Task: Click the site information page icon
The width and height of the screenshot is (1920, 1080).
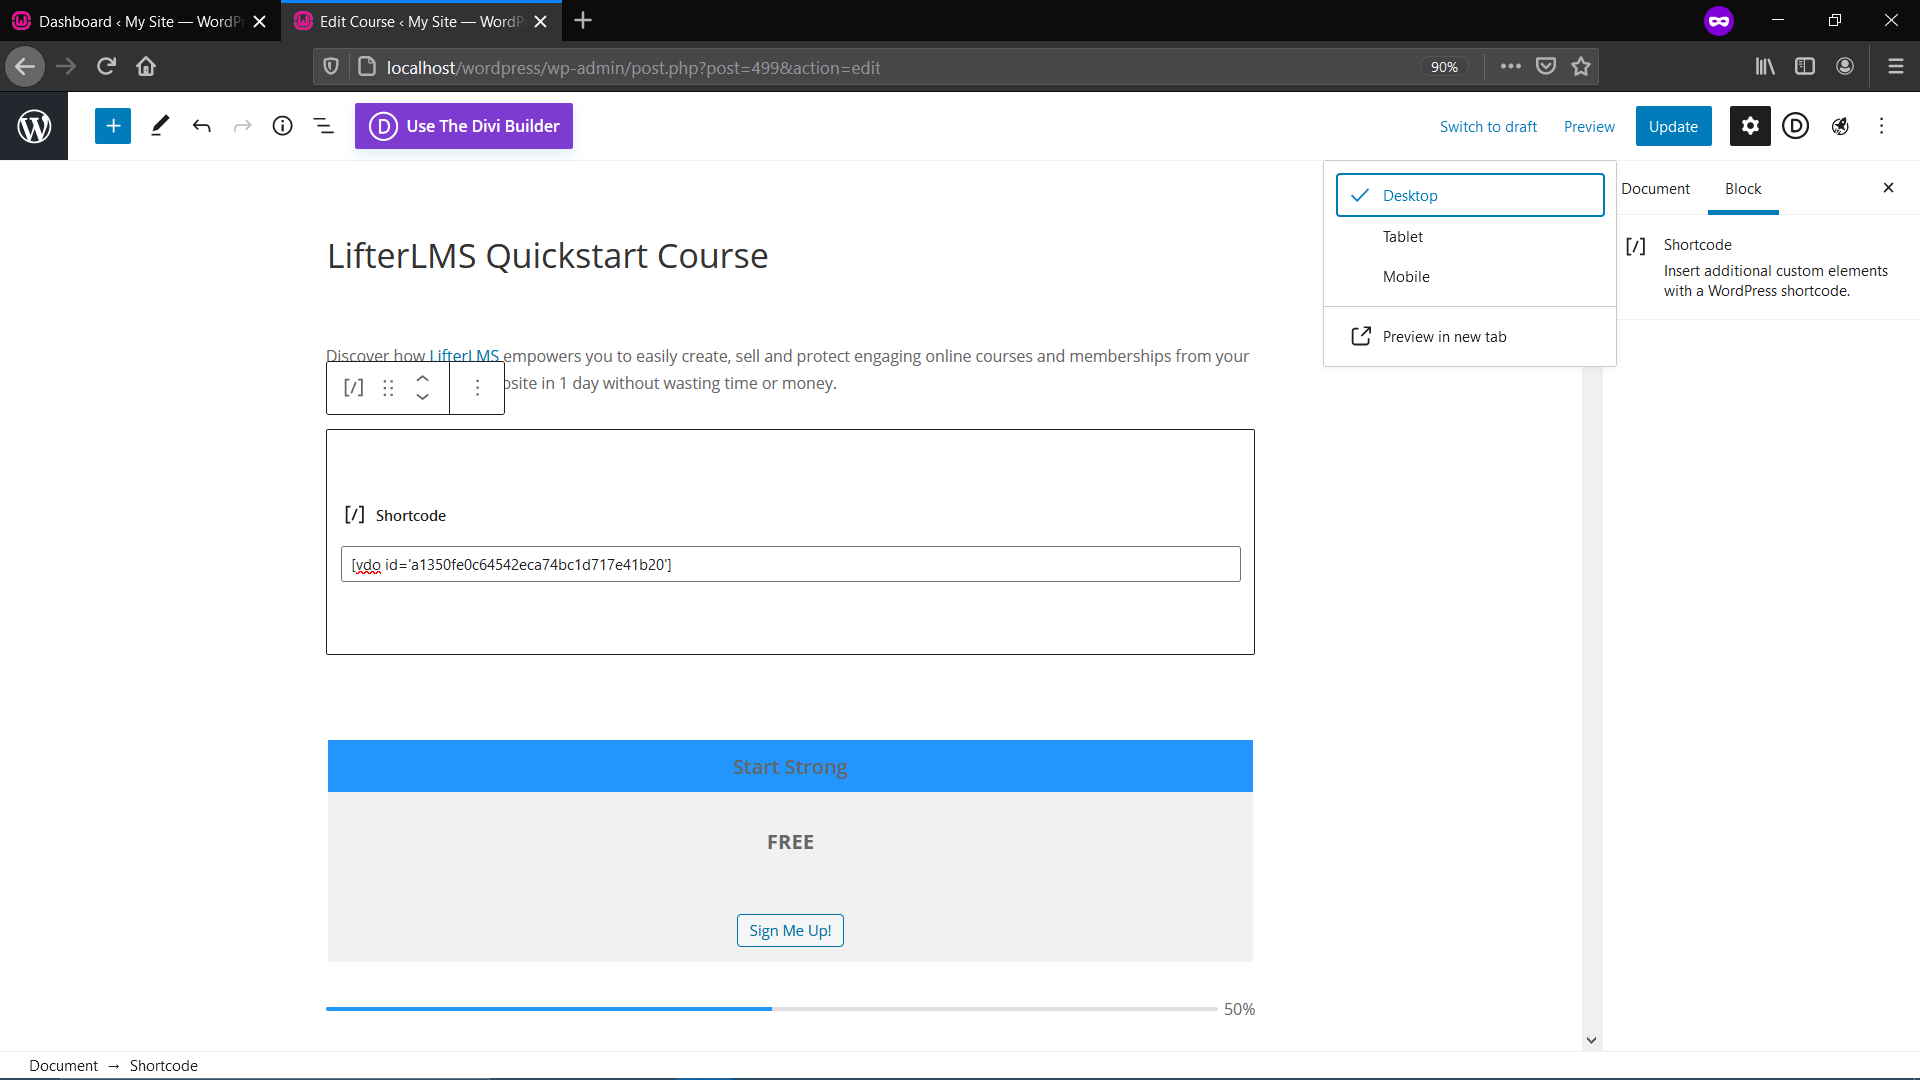Action: pyautogui.click(x=366, y=67)
